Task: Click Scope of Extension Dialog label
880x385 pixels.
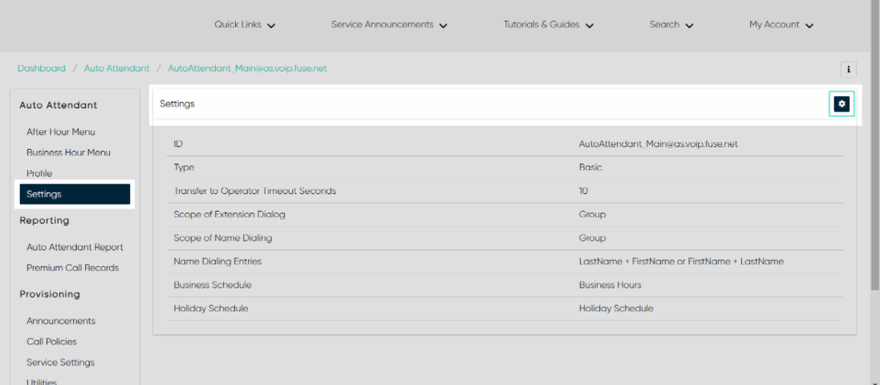Action: point(230,214)
